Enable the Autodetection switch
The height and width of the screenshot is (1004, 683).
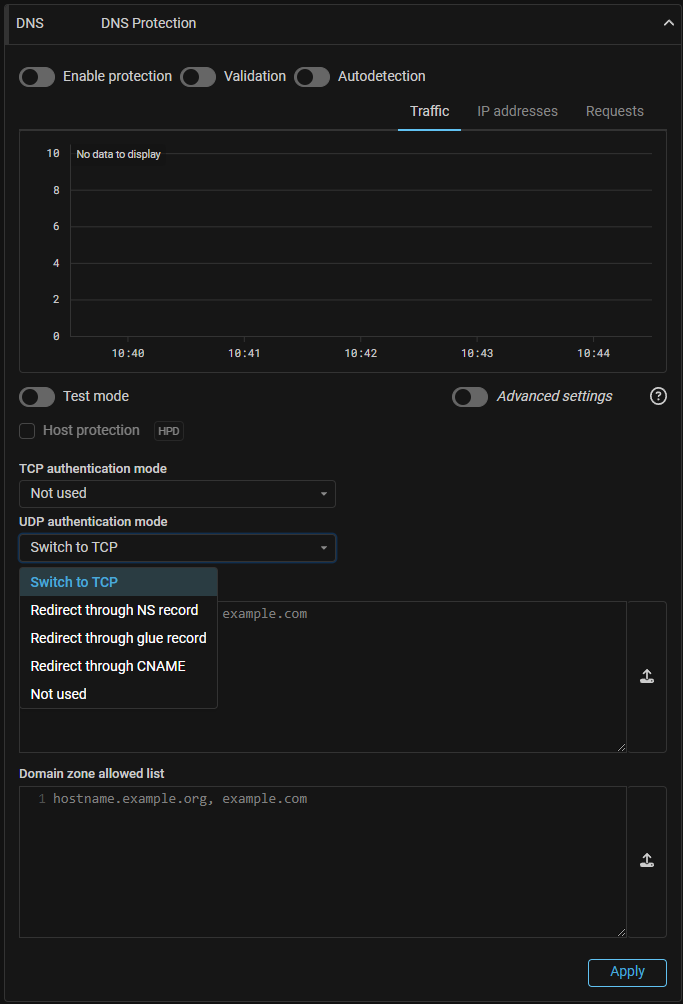pyautogui.click(x=312, y=77)
